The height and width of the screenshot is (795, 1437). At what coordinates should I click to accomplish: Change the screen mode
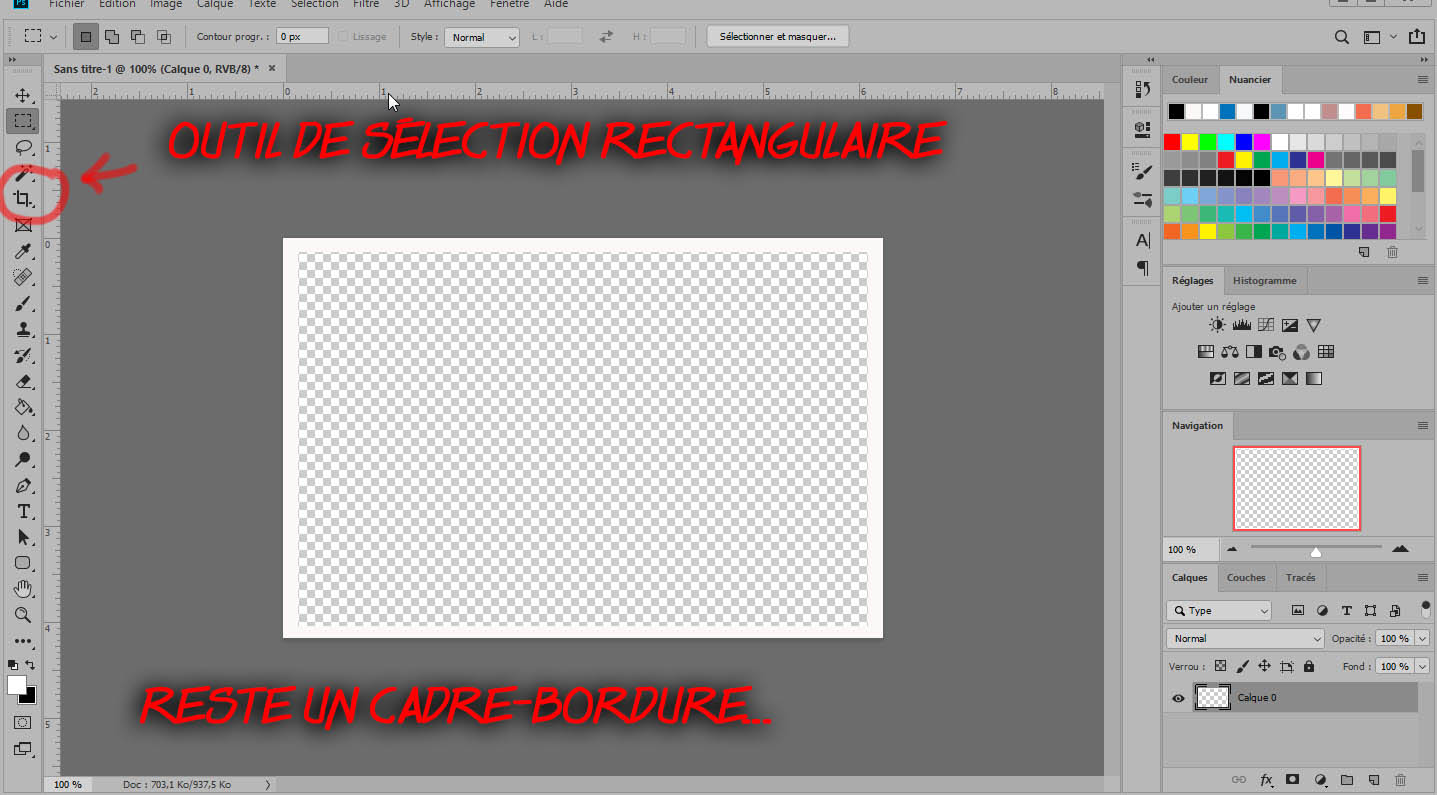click(23, 748)
